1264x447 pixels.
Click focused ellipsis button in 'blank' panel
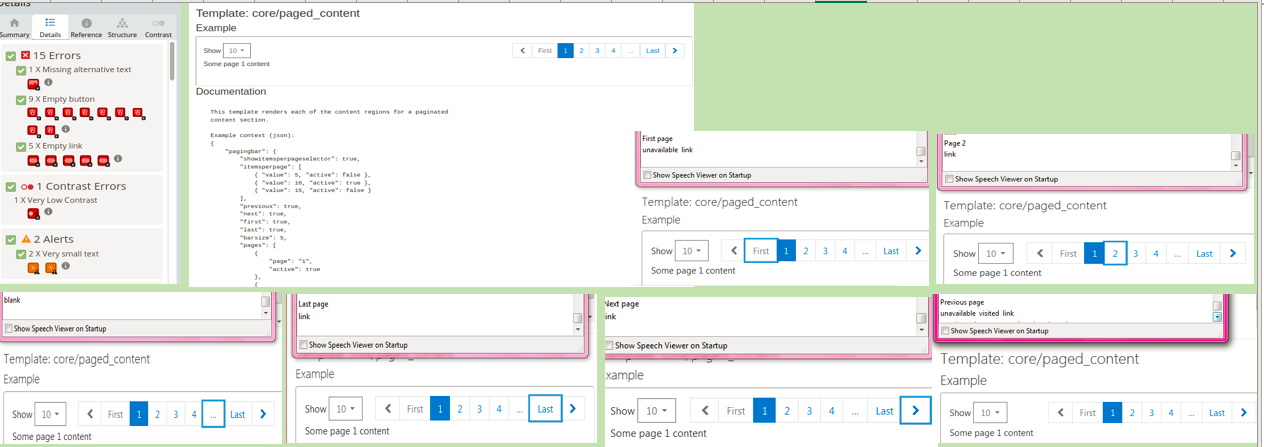(x=214, y=414)
